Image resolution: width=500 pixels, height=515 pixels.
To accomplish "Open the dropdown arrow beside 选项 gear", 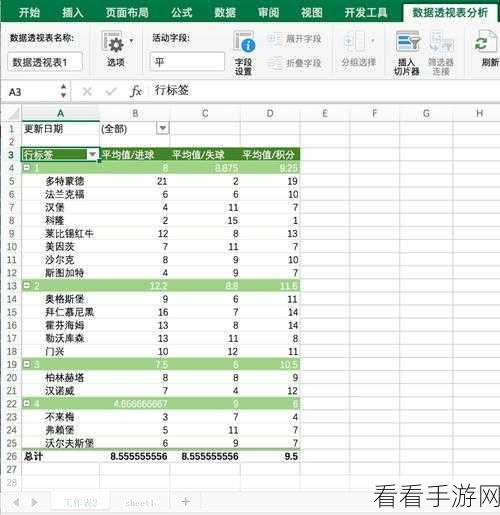I will click(131, 41).
